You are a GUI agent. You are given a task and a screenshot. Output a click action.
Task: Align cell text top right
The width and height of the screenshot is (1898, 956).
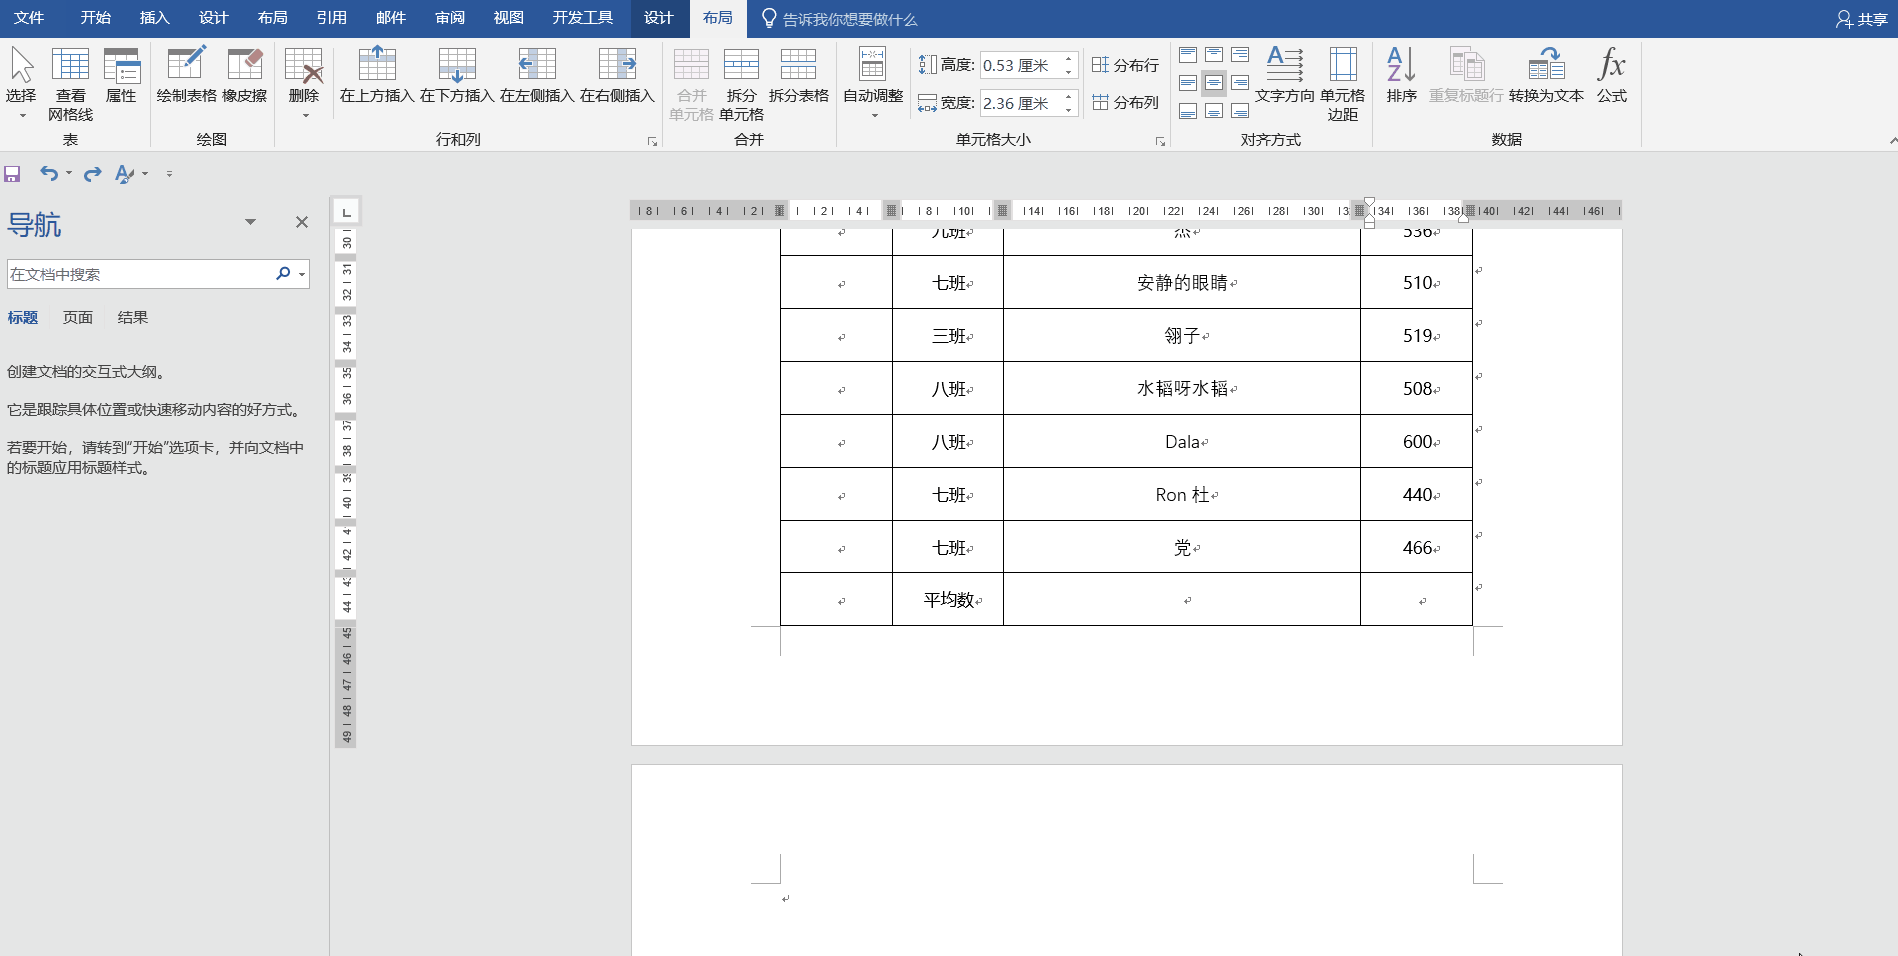[x=1240, y=55]
